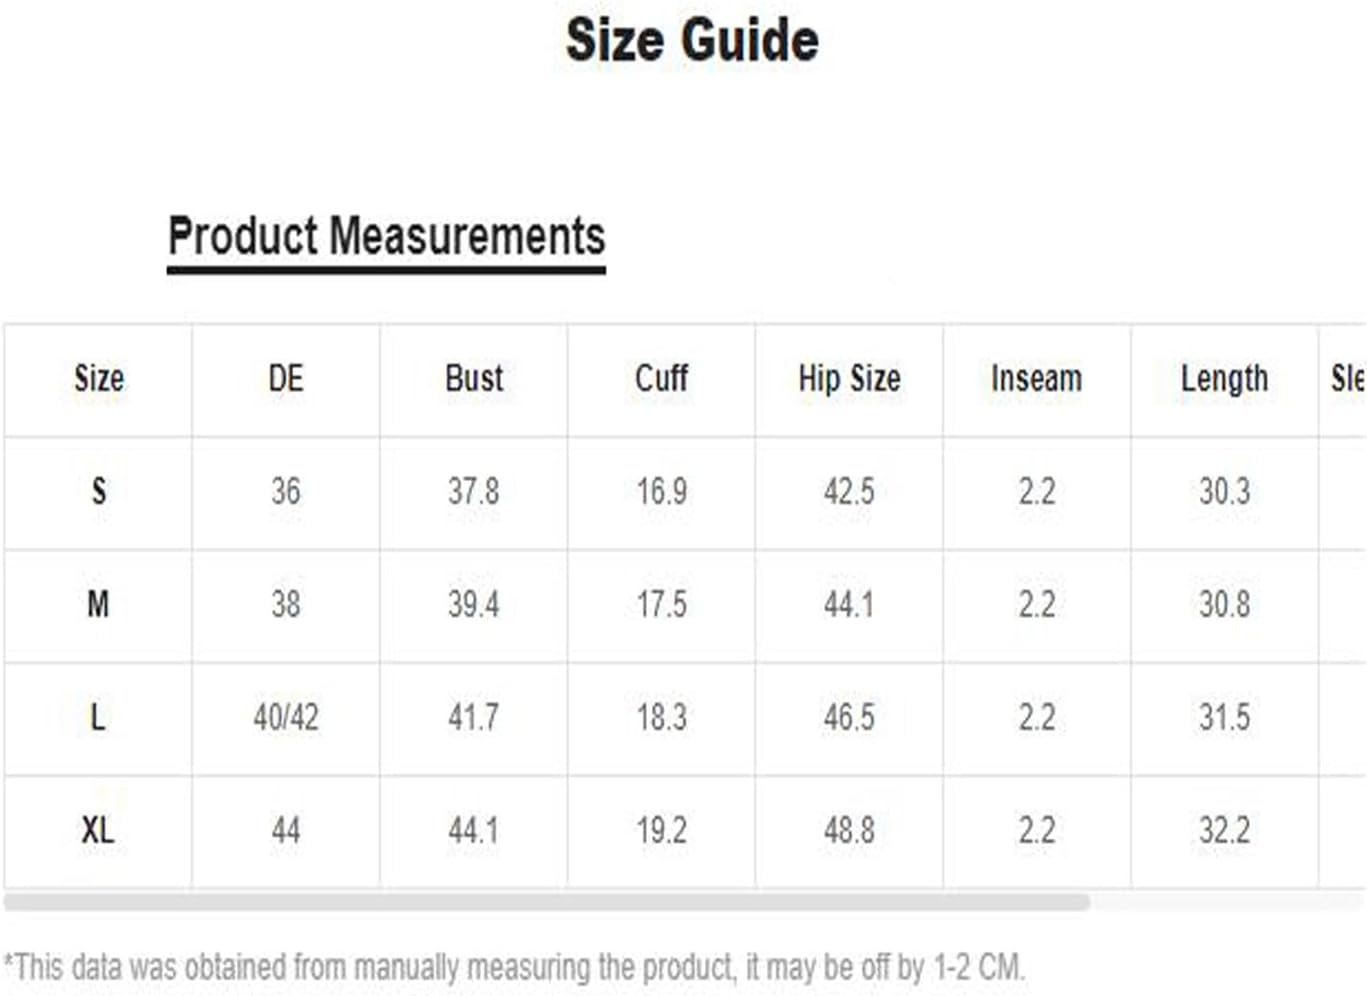Click the S size row label
The width and height of the screenshot is (1367, 996).
[98, 491]
